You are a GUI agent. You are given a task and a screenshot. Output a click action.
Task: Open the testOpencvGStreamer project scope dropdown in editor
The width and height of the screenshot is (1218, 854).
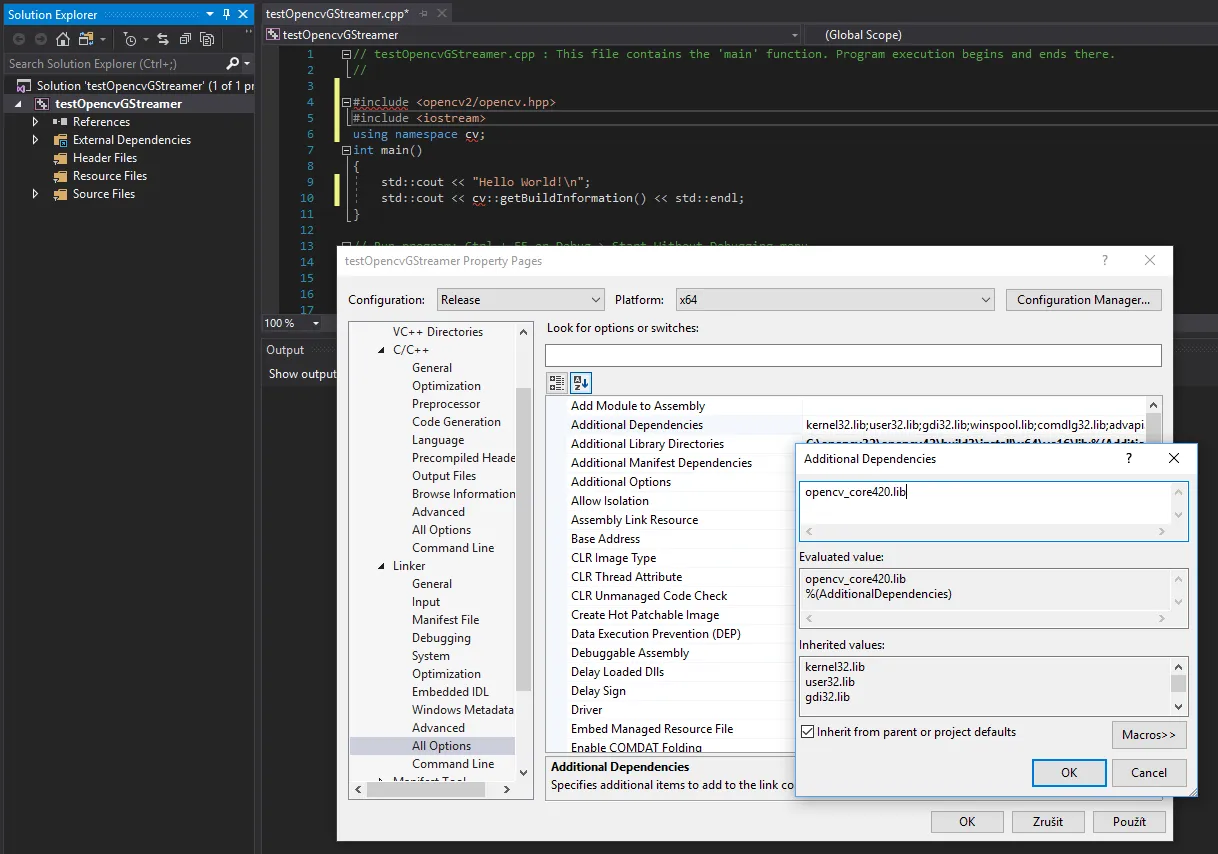532,35
